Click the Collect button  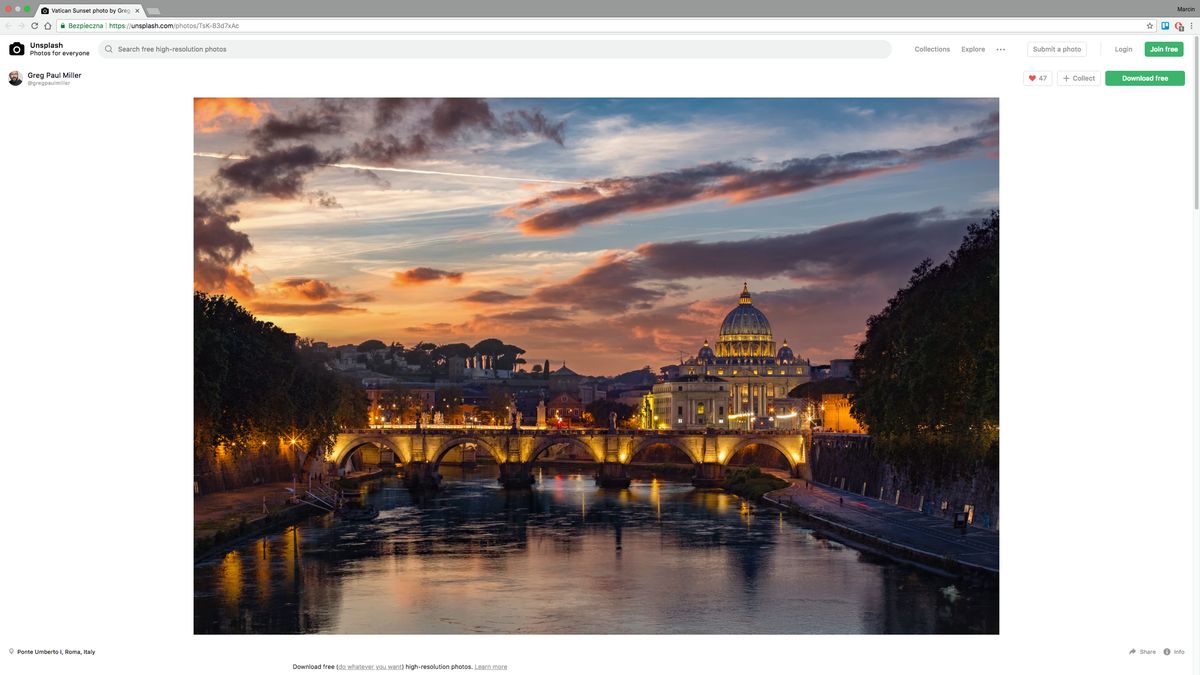[x=1079, y=78]
